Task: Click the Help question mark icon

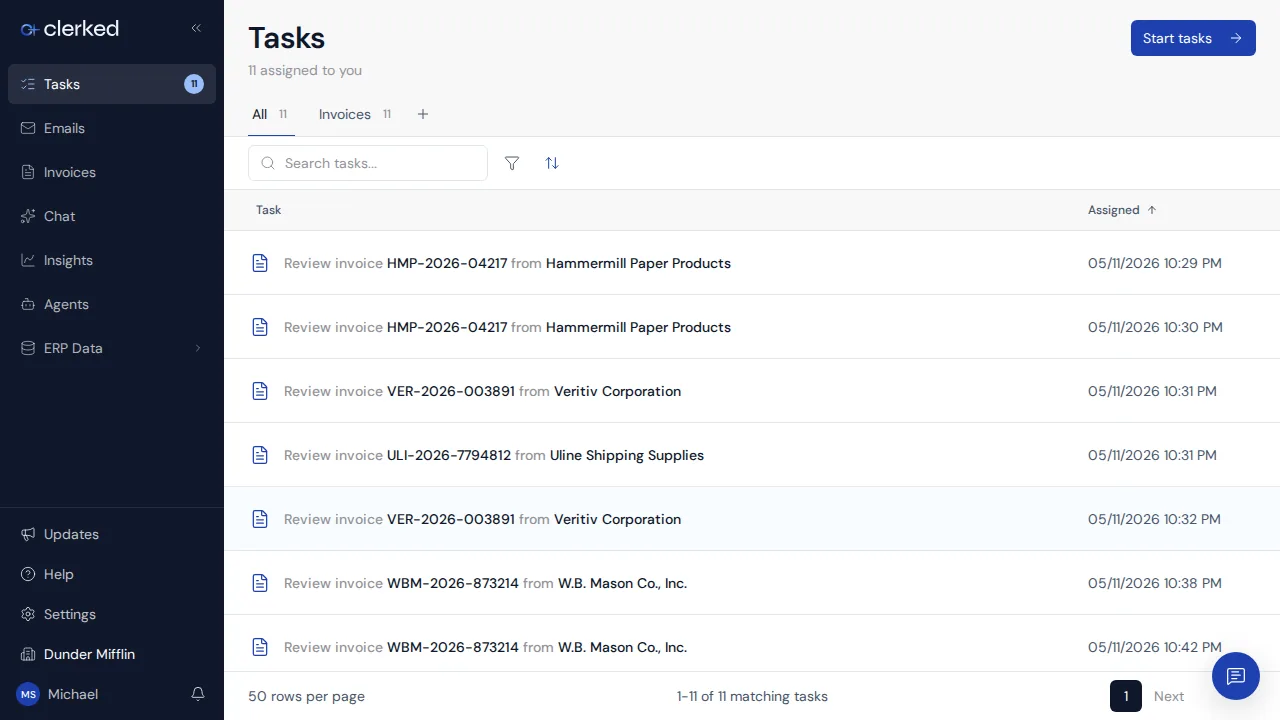Action: tap(28, 574)
